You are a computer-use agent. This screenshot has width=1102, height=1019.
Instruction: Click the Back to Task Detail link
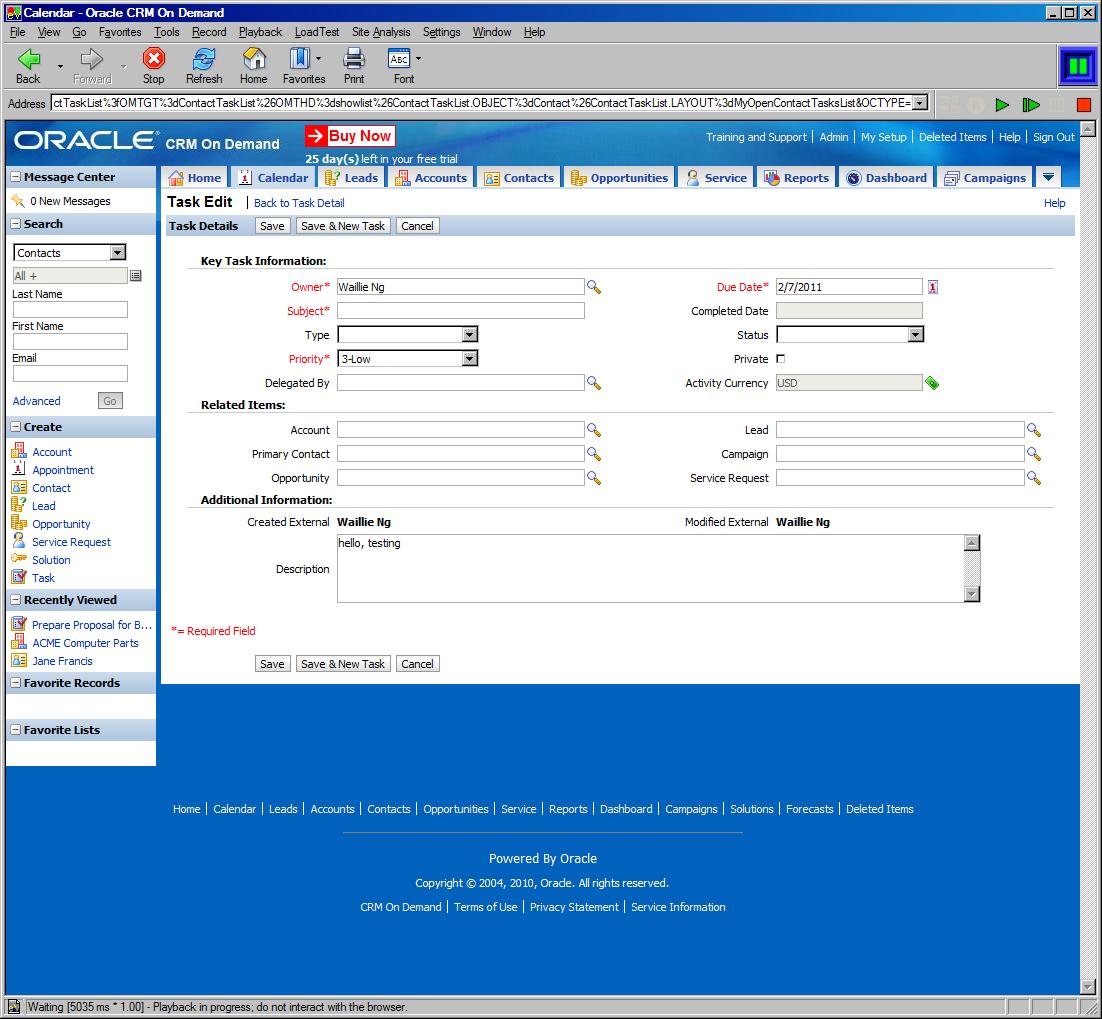[x=299, y=203]
